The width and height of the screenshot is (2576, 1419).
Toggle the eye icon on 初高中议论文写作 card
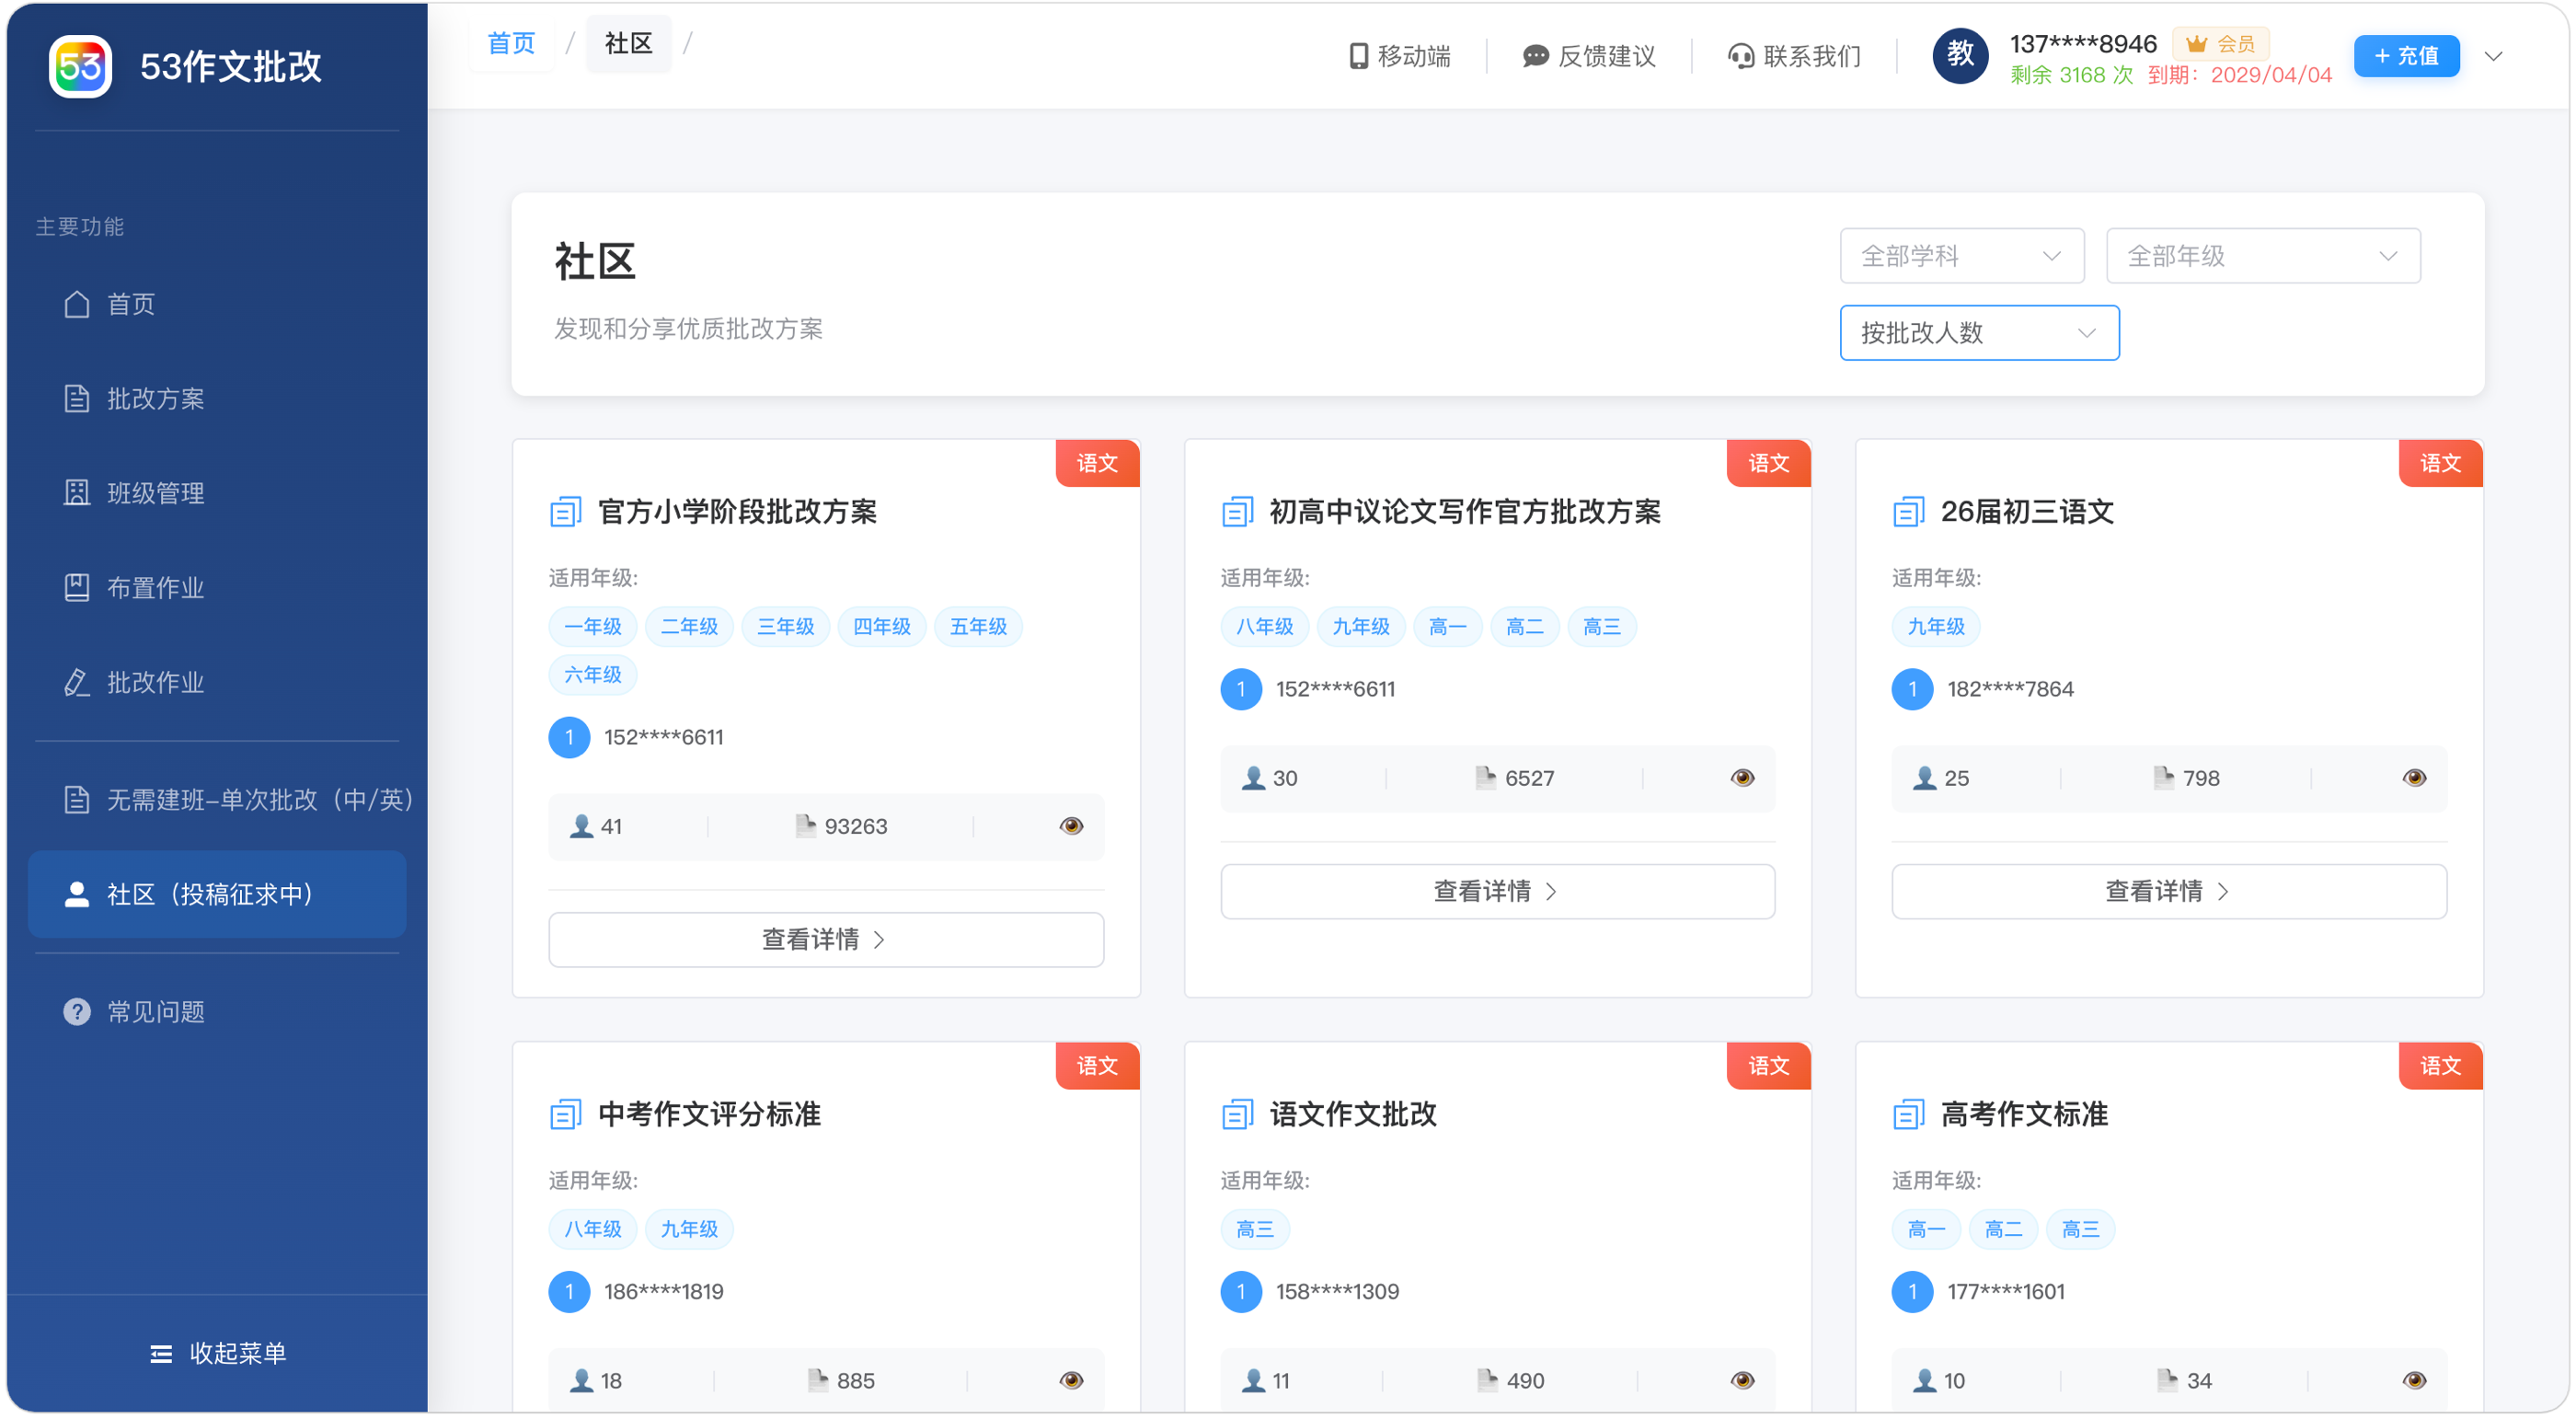click(1742, 778)
